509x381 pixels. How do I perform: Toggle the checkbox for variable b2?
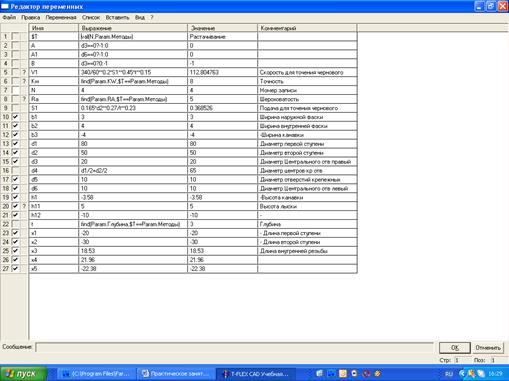coord(15,126)
